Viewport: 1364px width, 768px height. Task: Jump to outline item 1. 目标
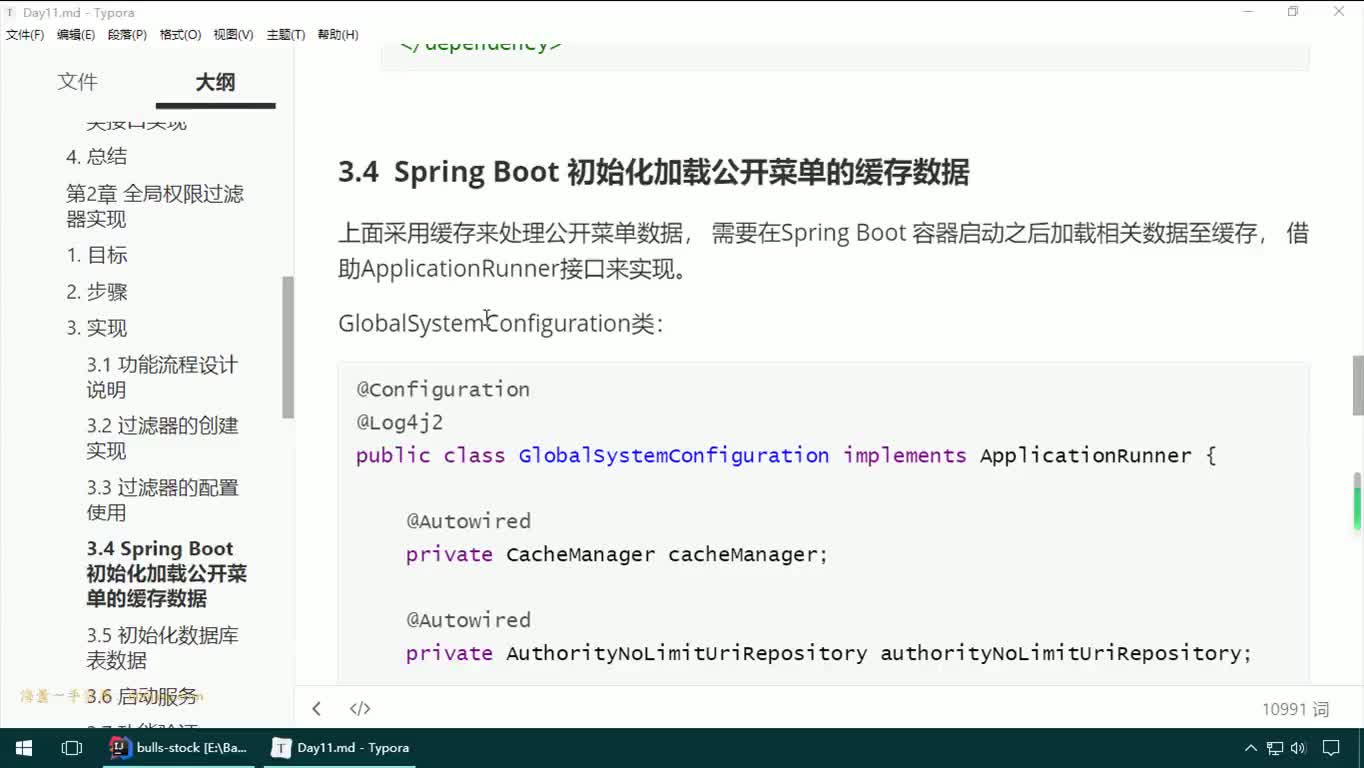point(97,255)
